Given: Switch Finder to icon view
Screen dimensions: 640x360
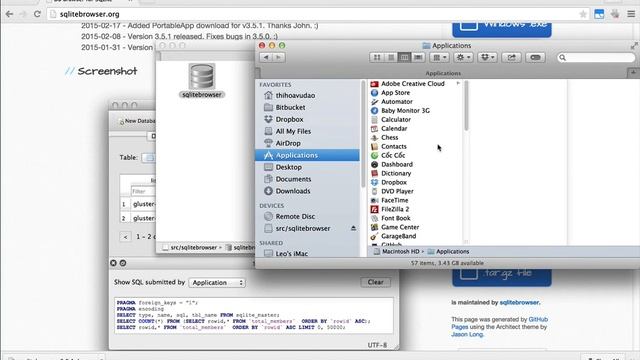Looking at the screenshot, I should tap(377, 58).
